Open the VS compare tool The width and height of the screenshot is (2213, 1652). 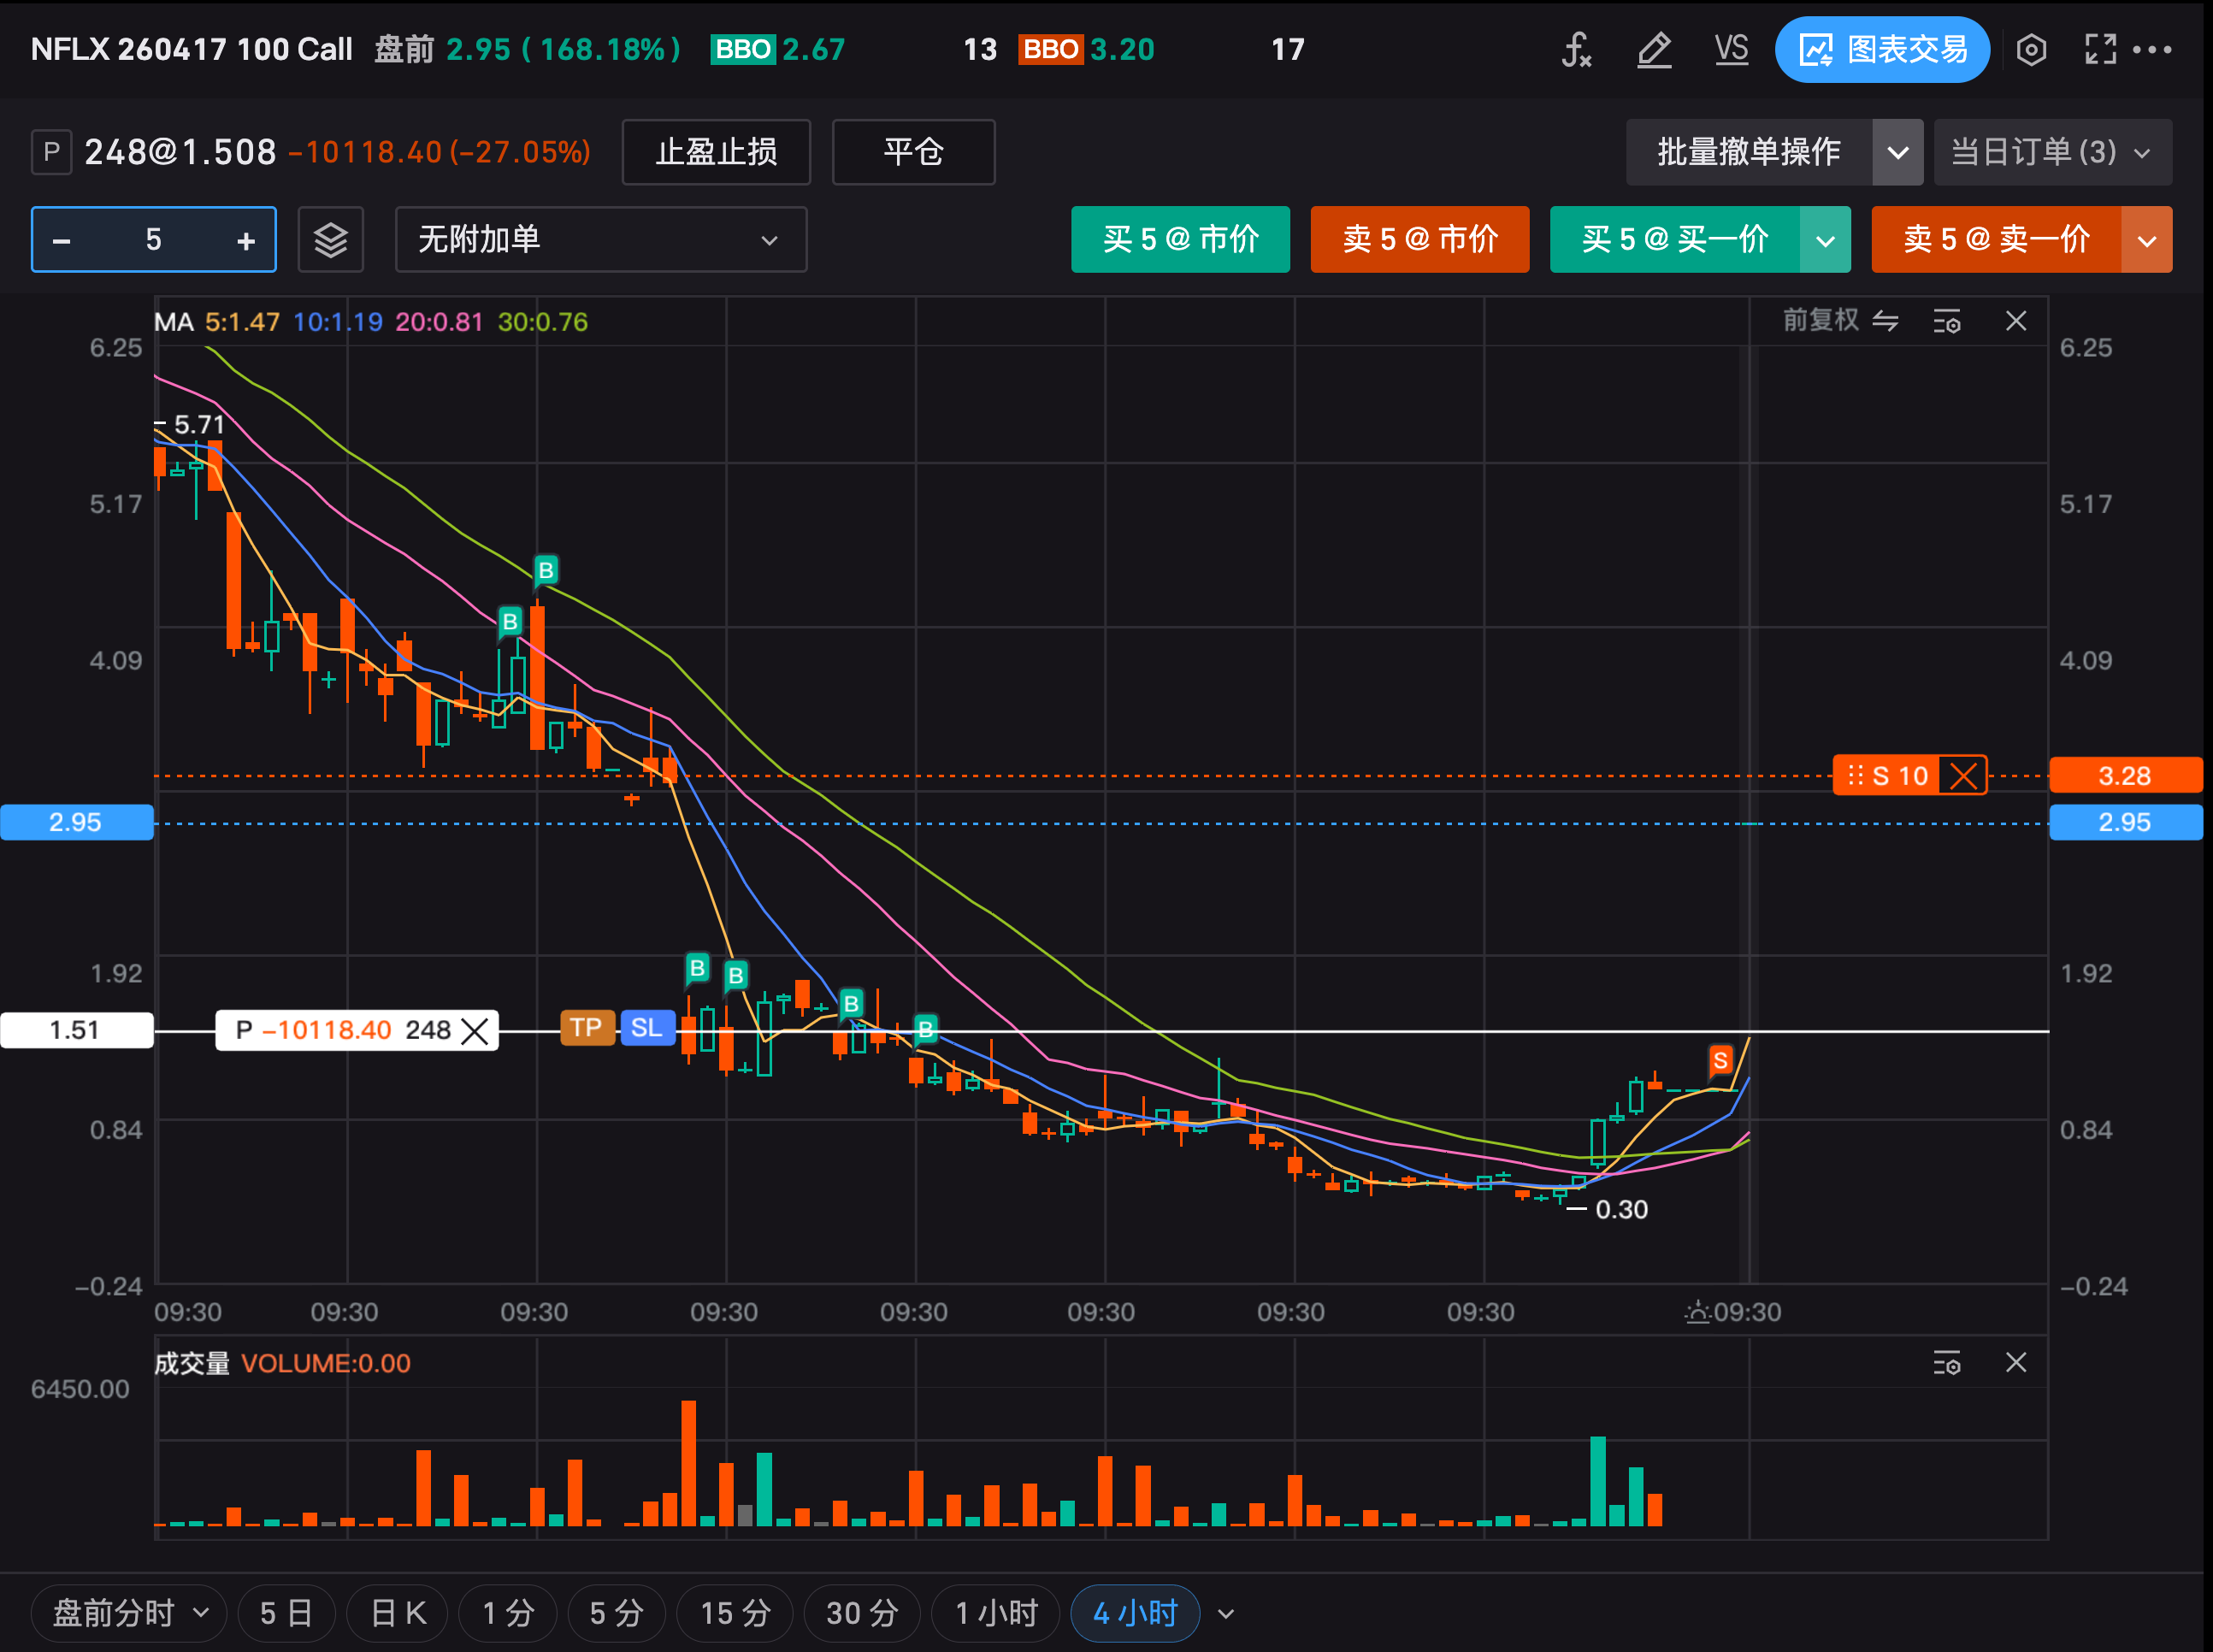click(1731, 49)
